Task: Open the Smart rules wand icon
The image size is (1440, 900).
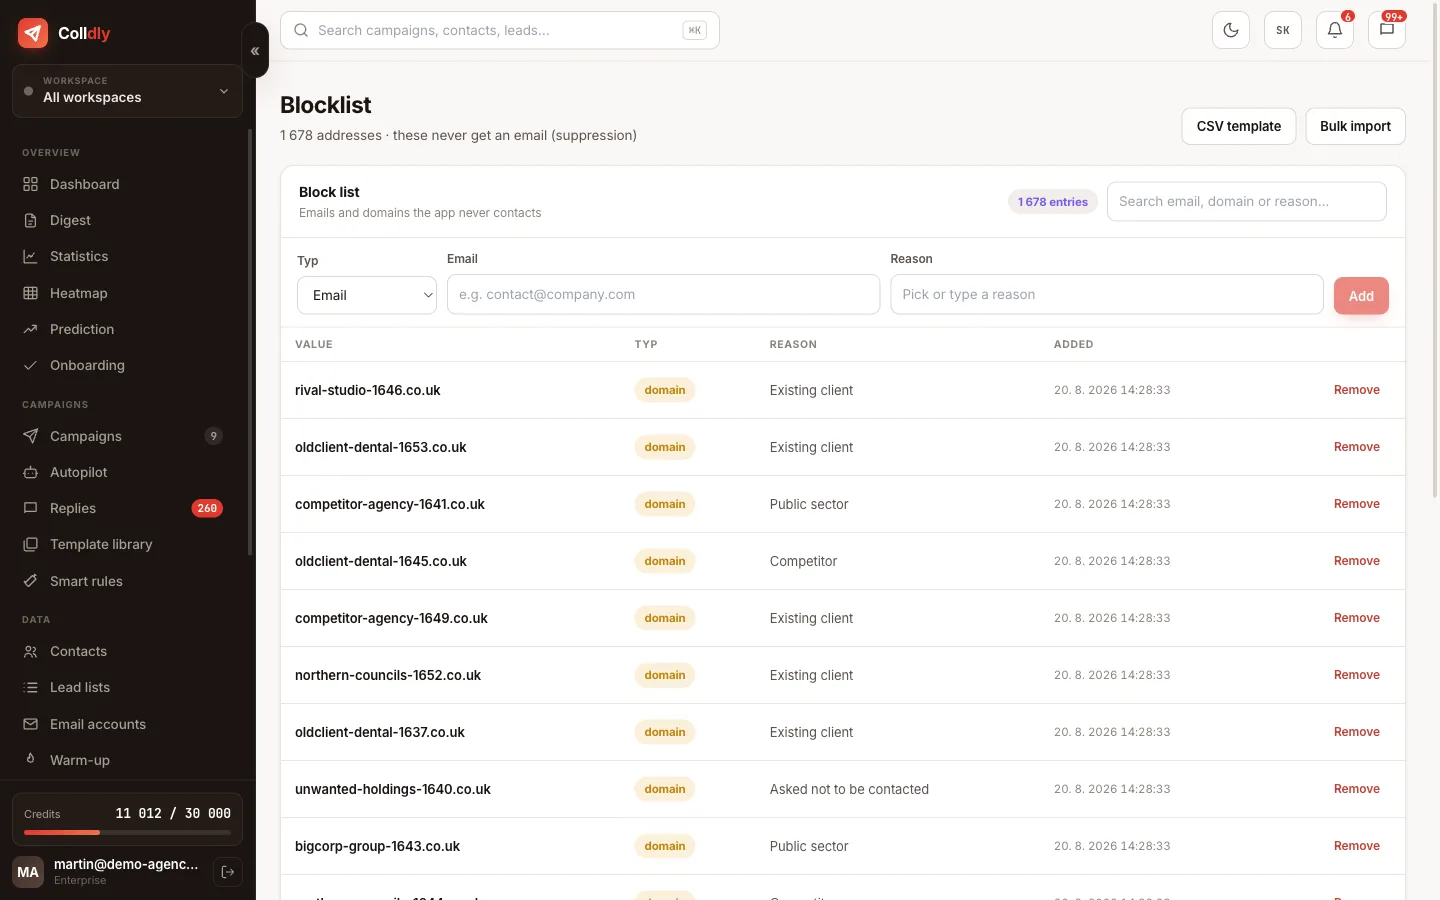Action: click(x=30, y=581)
